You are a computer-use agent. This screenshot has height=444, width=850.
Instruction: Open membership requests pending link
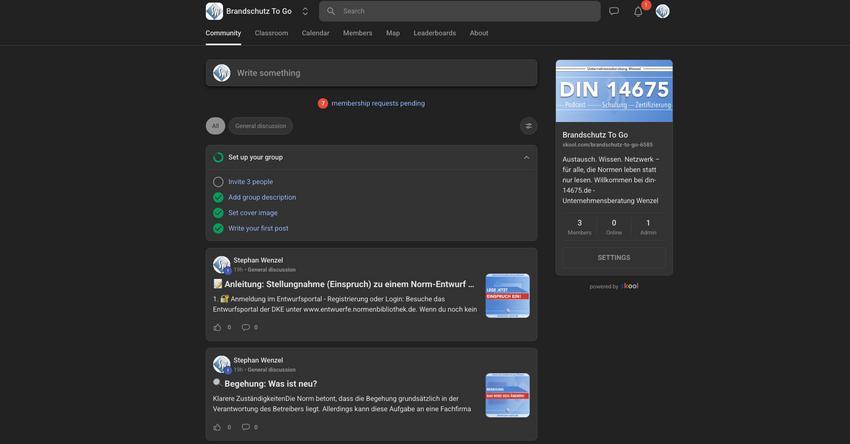[378, 103]
